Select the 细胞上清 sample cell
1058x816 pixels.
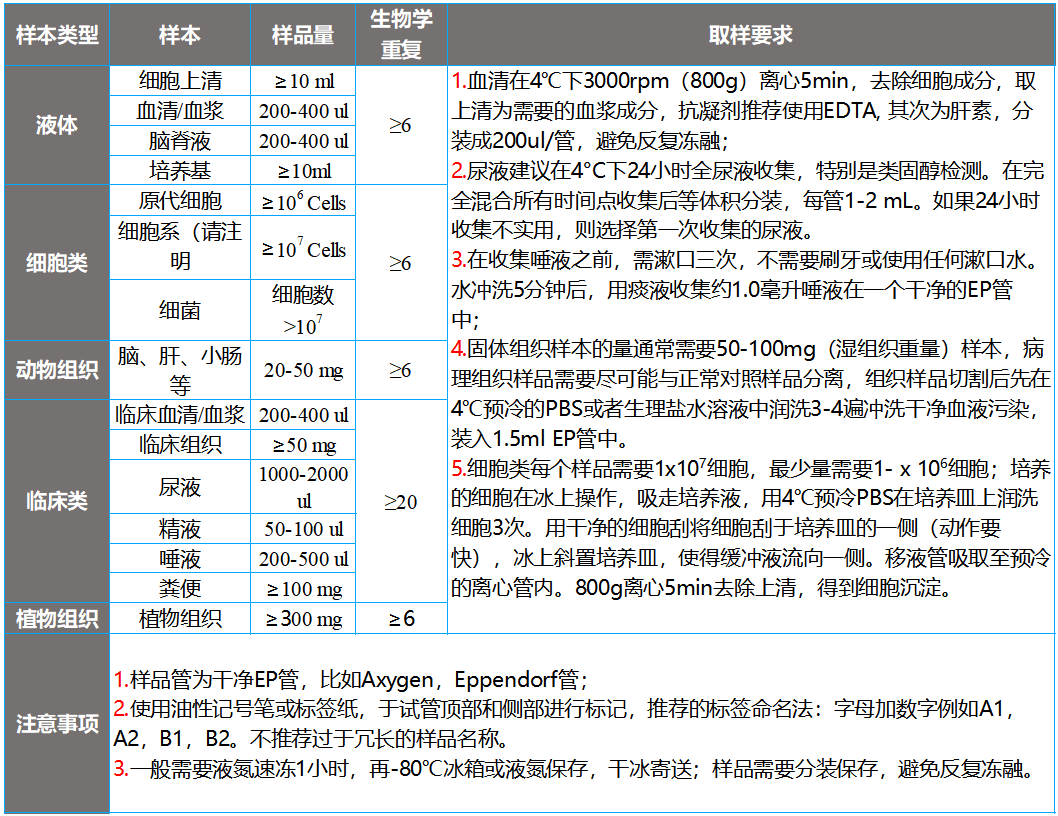click(x=180, y=81)
